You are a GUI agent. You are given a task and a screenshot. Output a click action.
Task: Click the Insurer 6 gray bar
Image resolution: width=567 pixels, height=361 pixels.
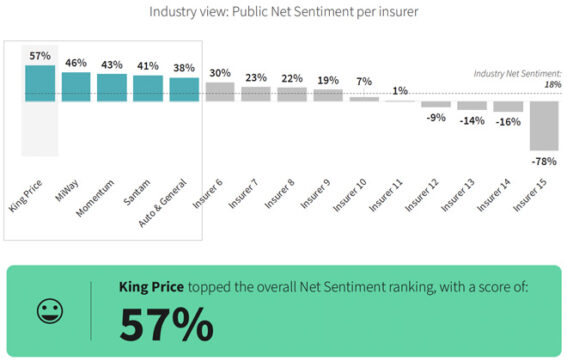tap(220, 92)
